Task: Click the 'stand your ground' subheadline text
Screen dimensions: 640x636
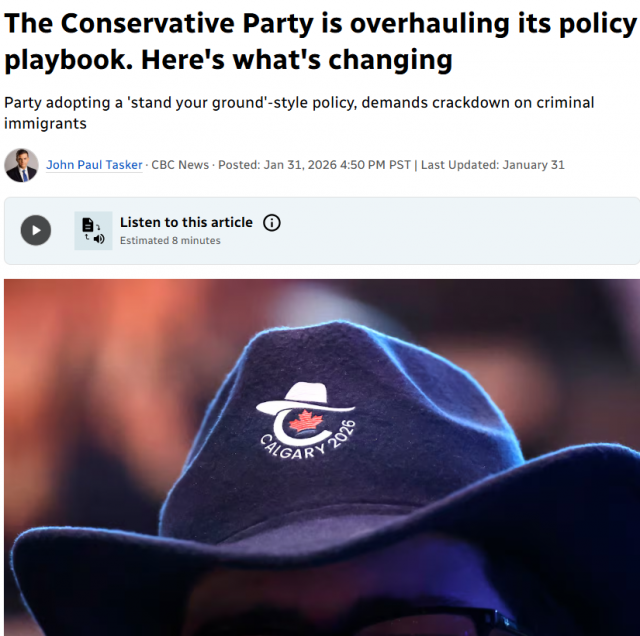Action: click(x=299, y=113)
